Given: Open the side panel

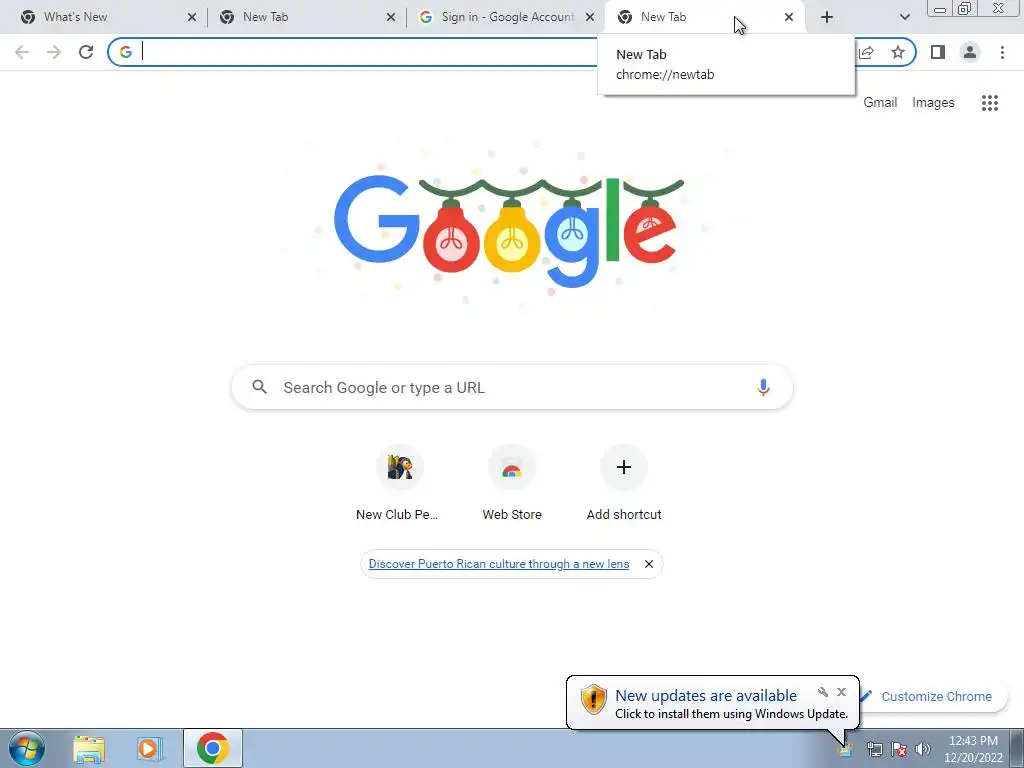Looking at the screenshot, I should point(938,52).
